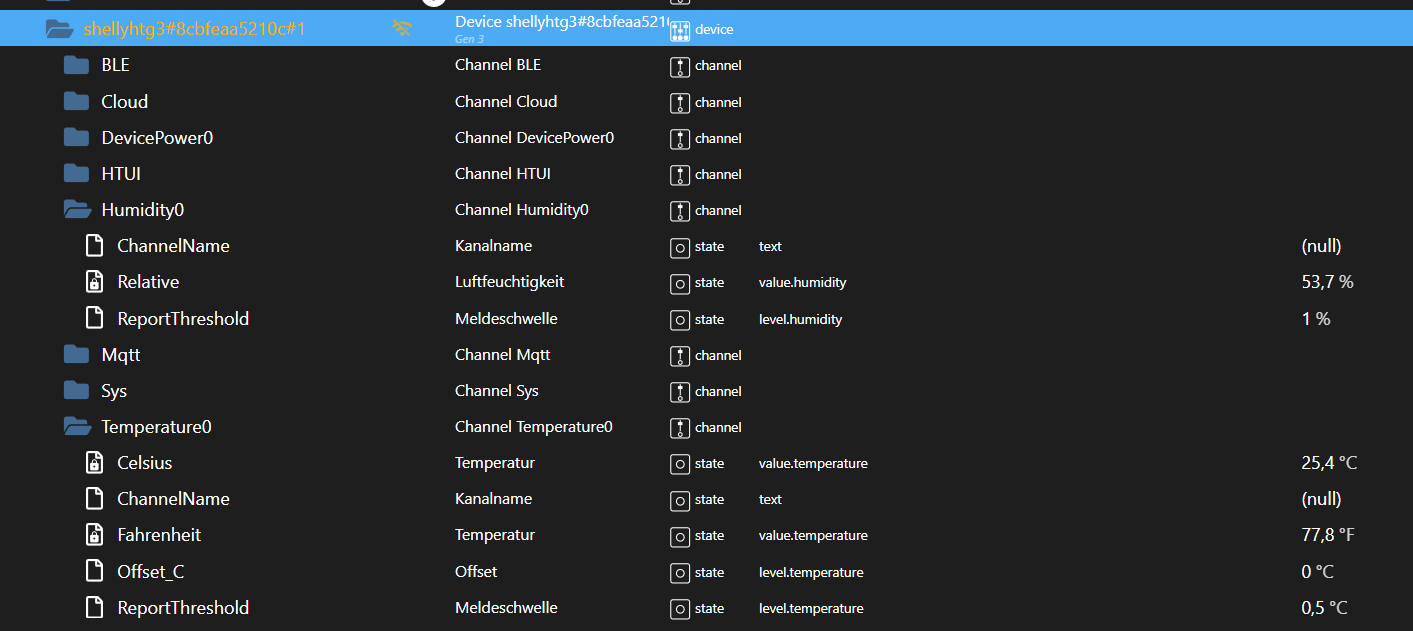The width and height of the screenshot is (1413, 631).
Task: Click locked file icon of Fahrenheit
Action: pos(94,534)
